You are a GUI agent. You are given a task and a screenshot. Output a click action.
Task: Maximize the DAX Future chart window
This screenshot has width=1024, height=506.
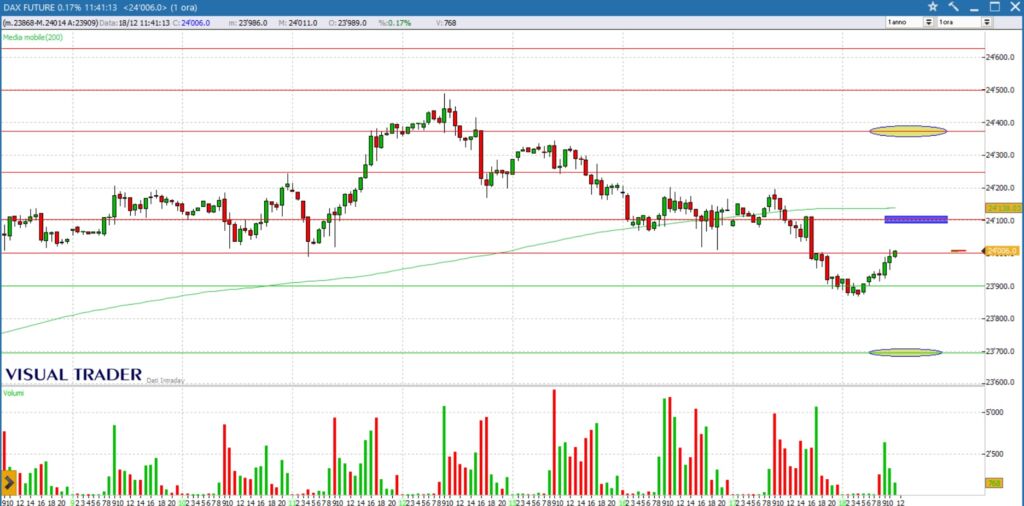pos(995,7)
